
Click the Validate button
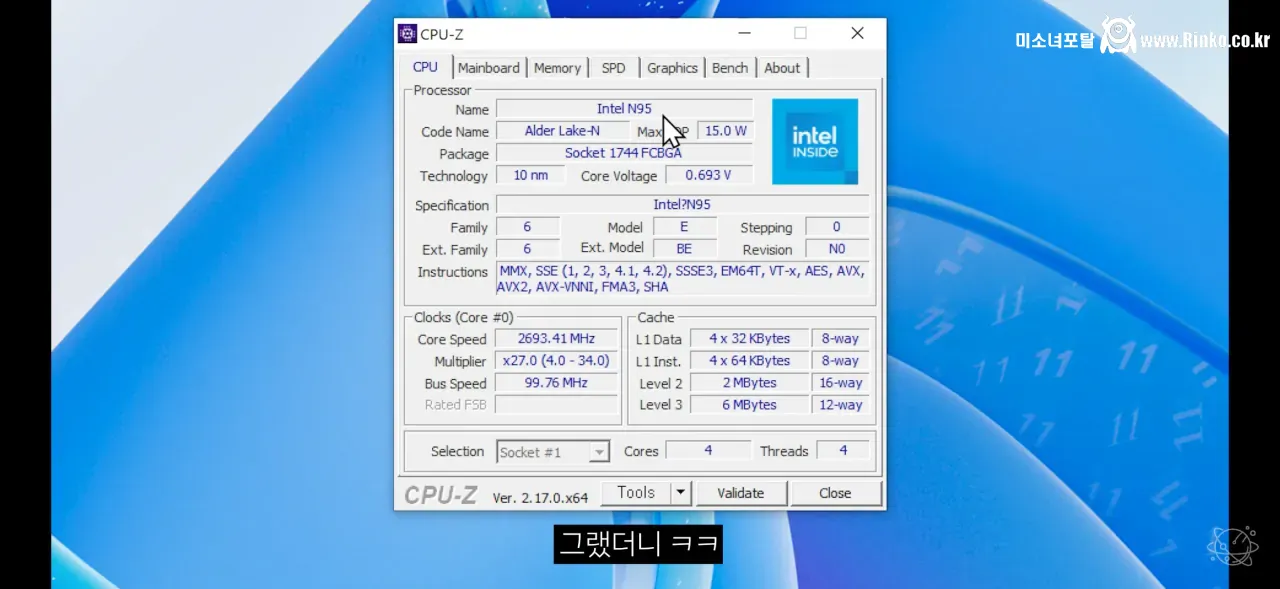coord(741,492)
